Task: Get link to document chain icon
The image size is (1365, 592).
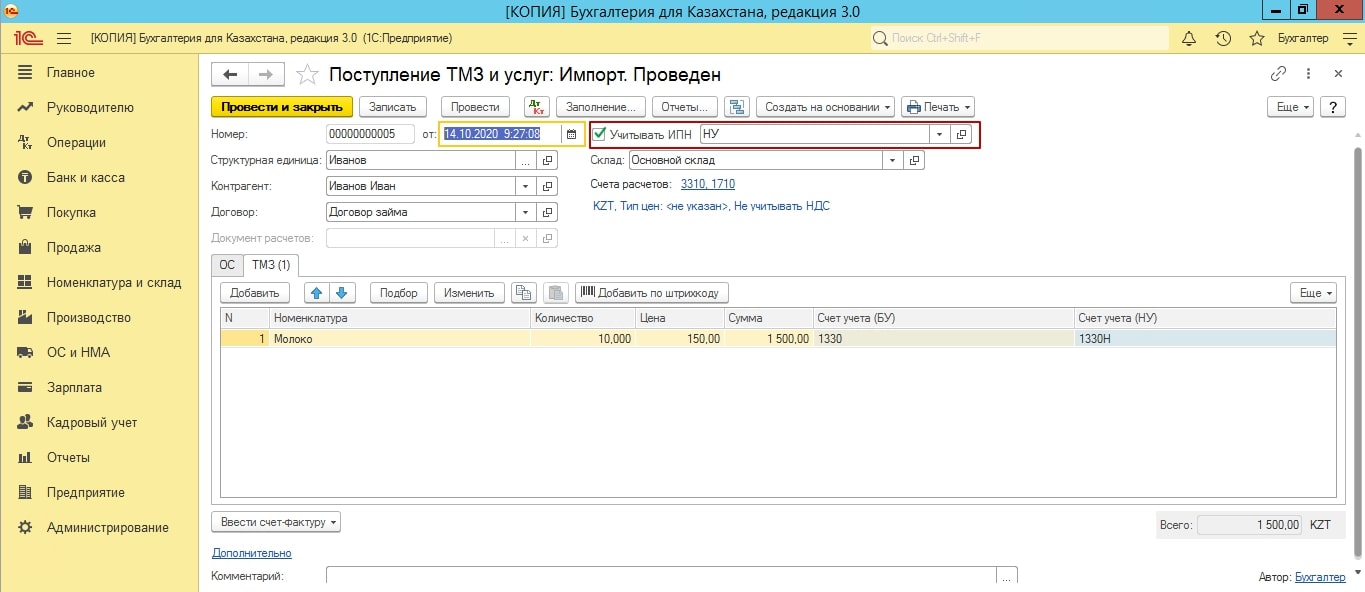Action: 1278,74
